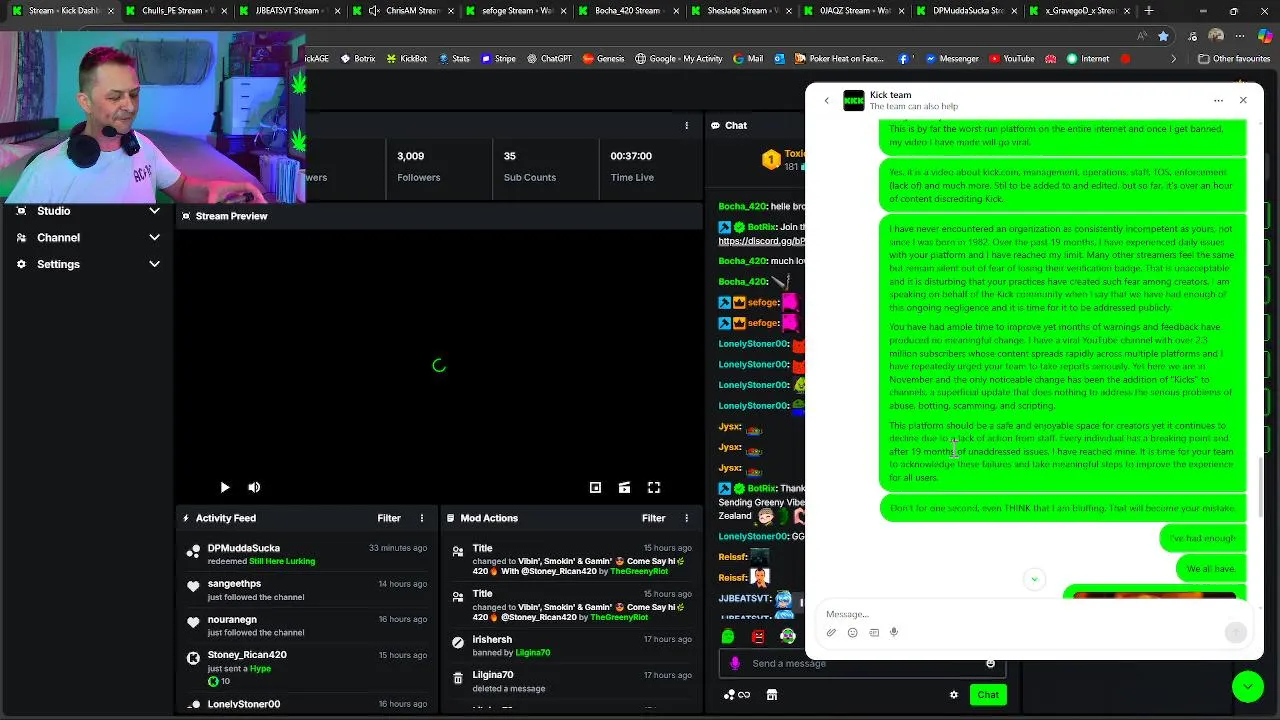The width and height of the screenshot is (1280, 720).
Task: Open stream preview mini player mode
Action: point(595,487)
